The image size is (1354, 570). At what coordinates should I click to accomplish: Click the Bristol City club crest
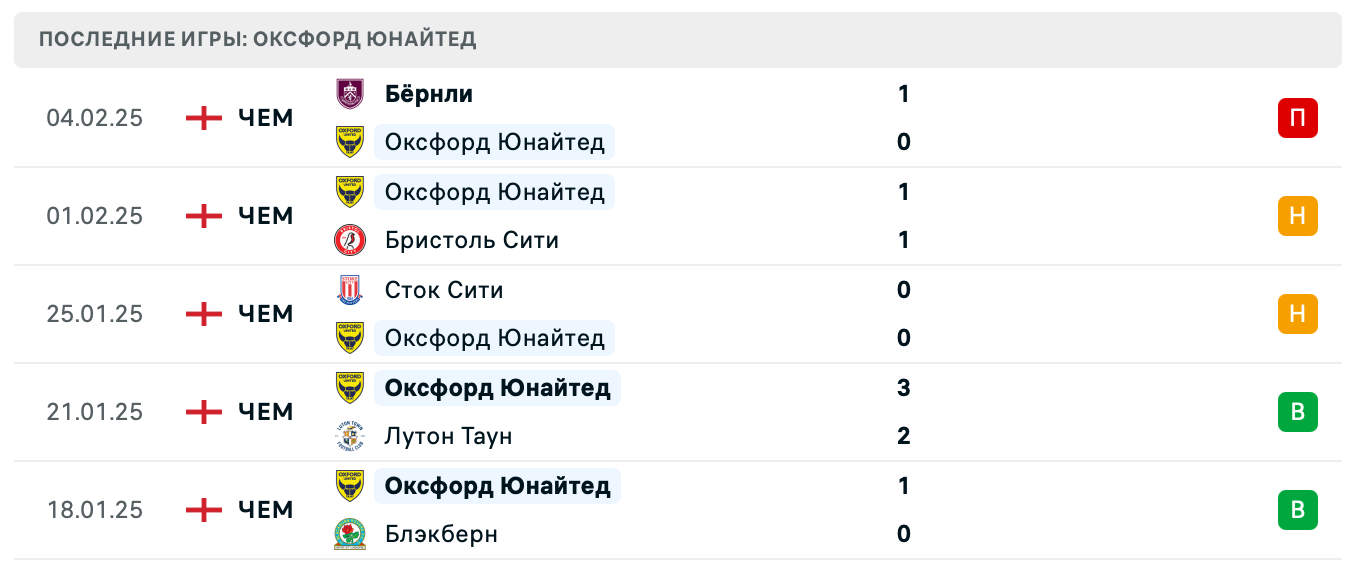pyautogui.click(x=350, y=240)
